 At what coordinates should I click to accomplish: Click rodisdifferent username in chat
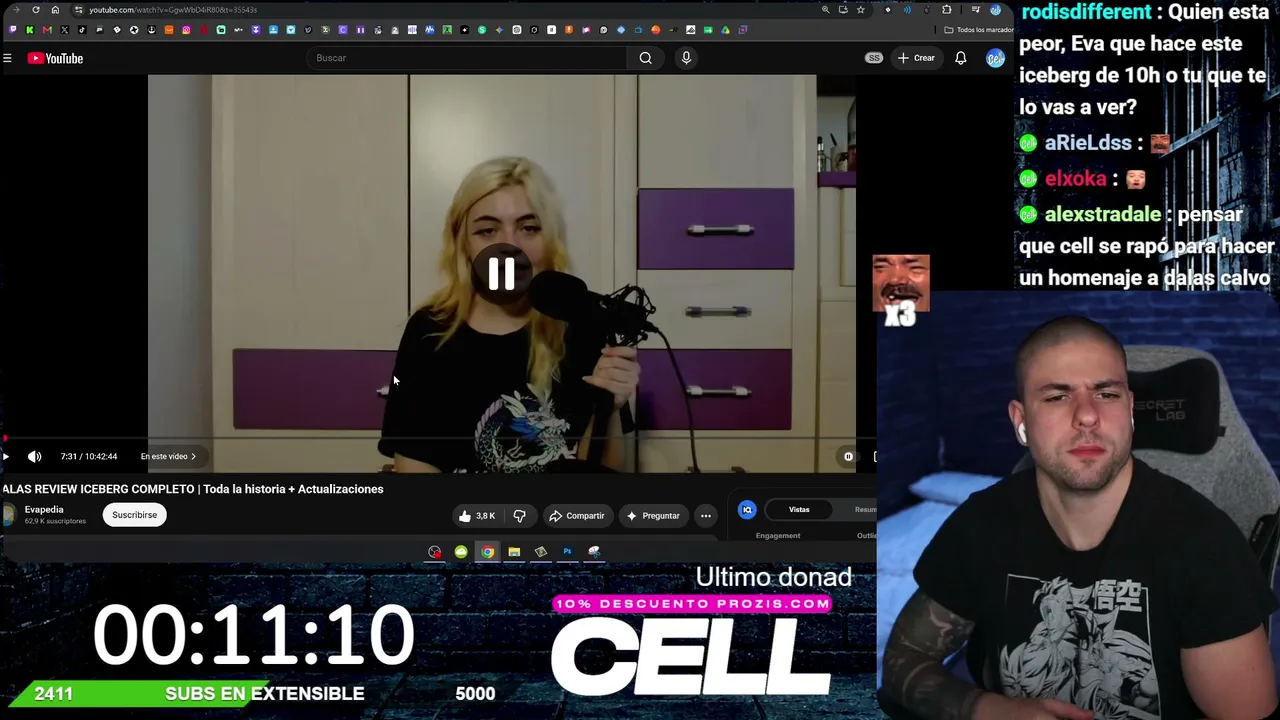pyautogui.click(x=1085, y=13)
